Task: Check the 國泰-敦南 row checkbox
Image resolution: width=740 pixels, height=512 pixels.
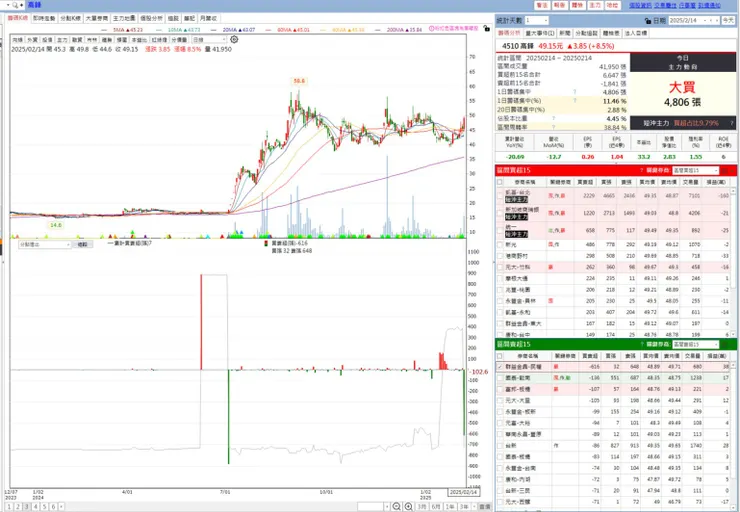Action: (500, 378)
